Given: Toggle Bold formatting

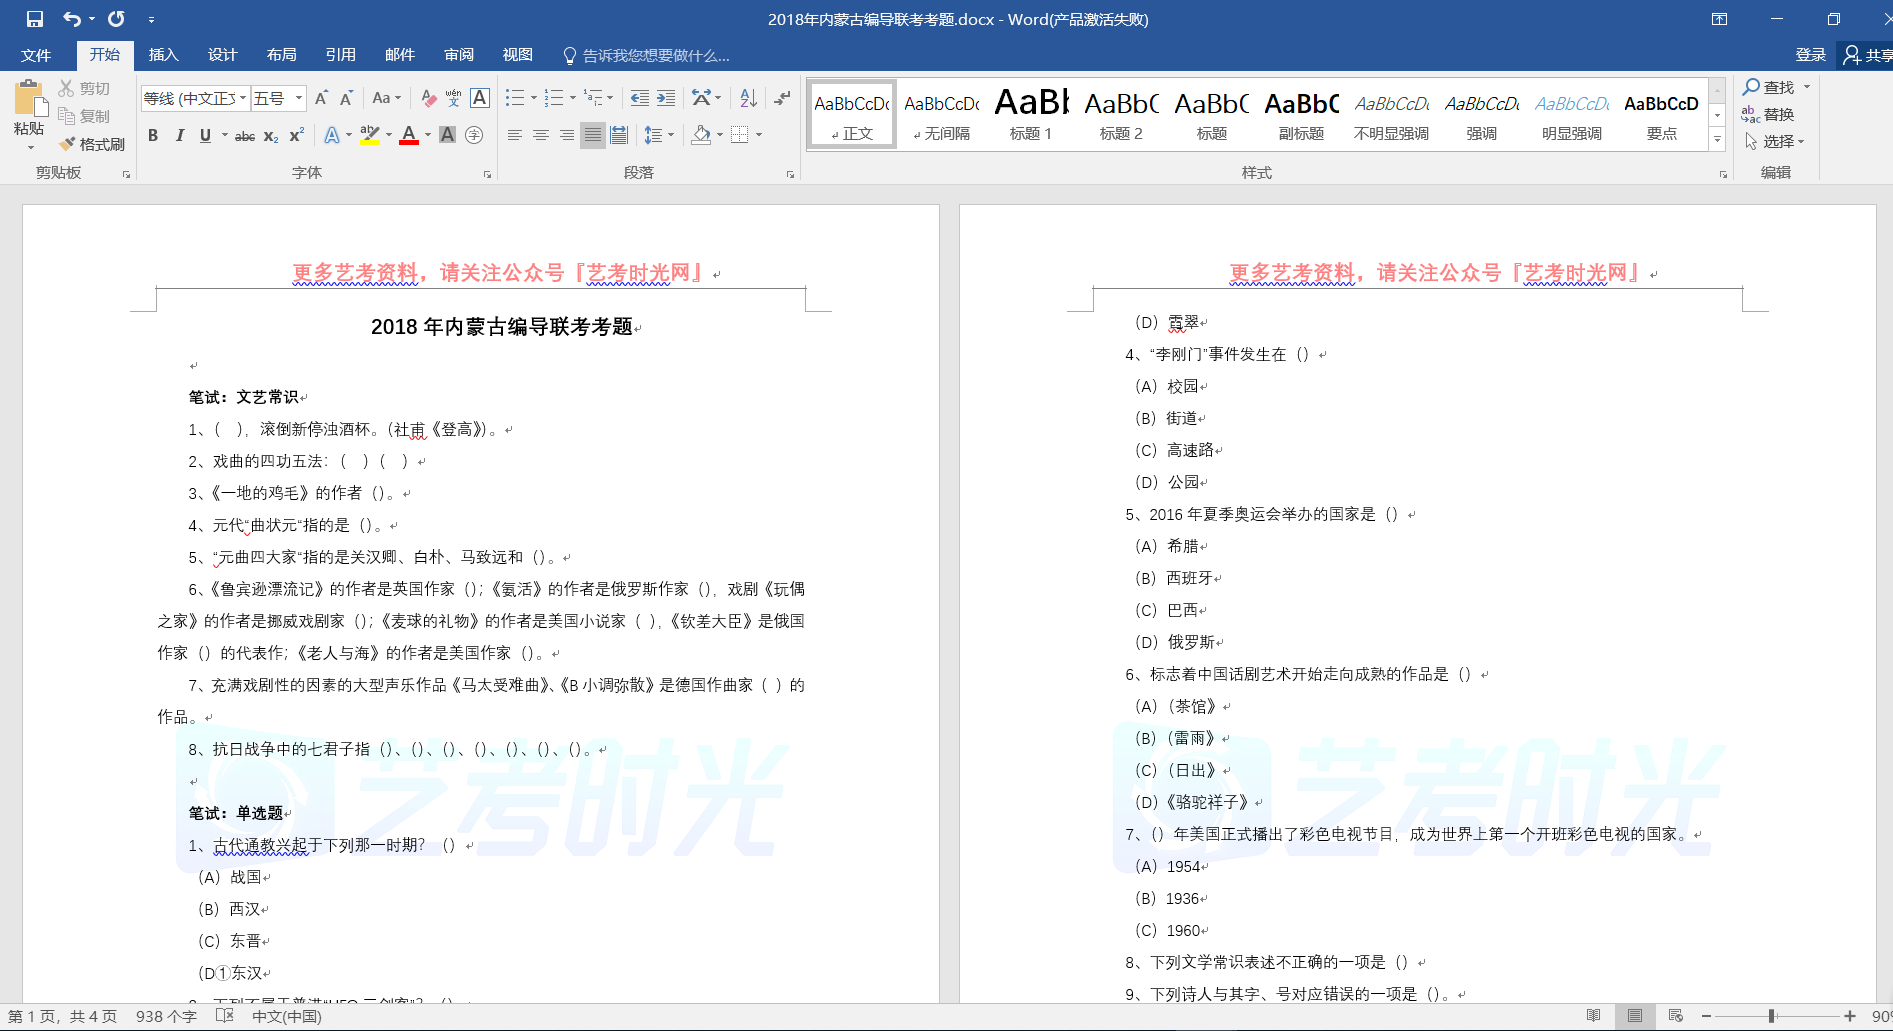Looking at the screenshot, I should tap(153, 135).
